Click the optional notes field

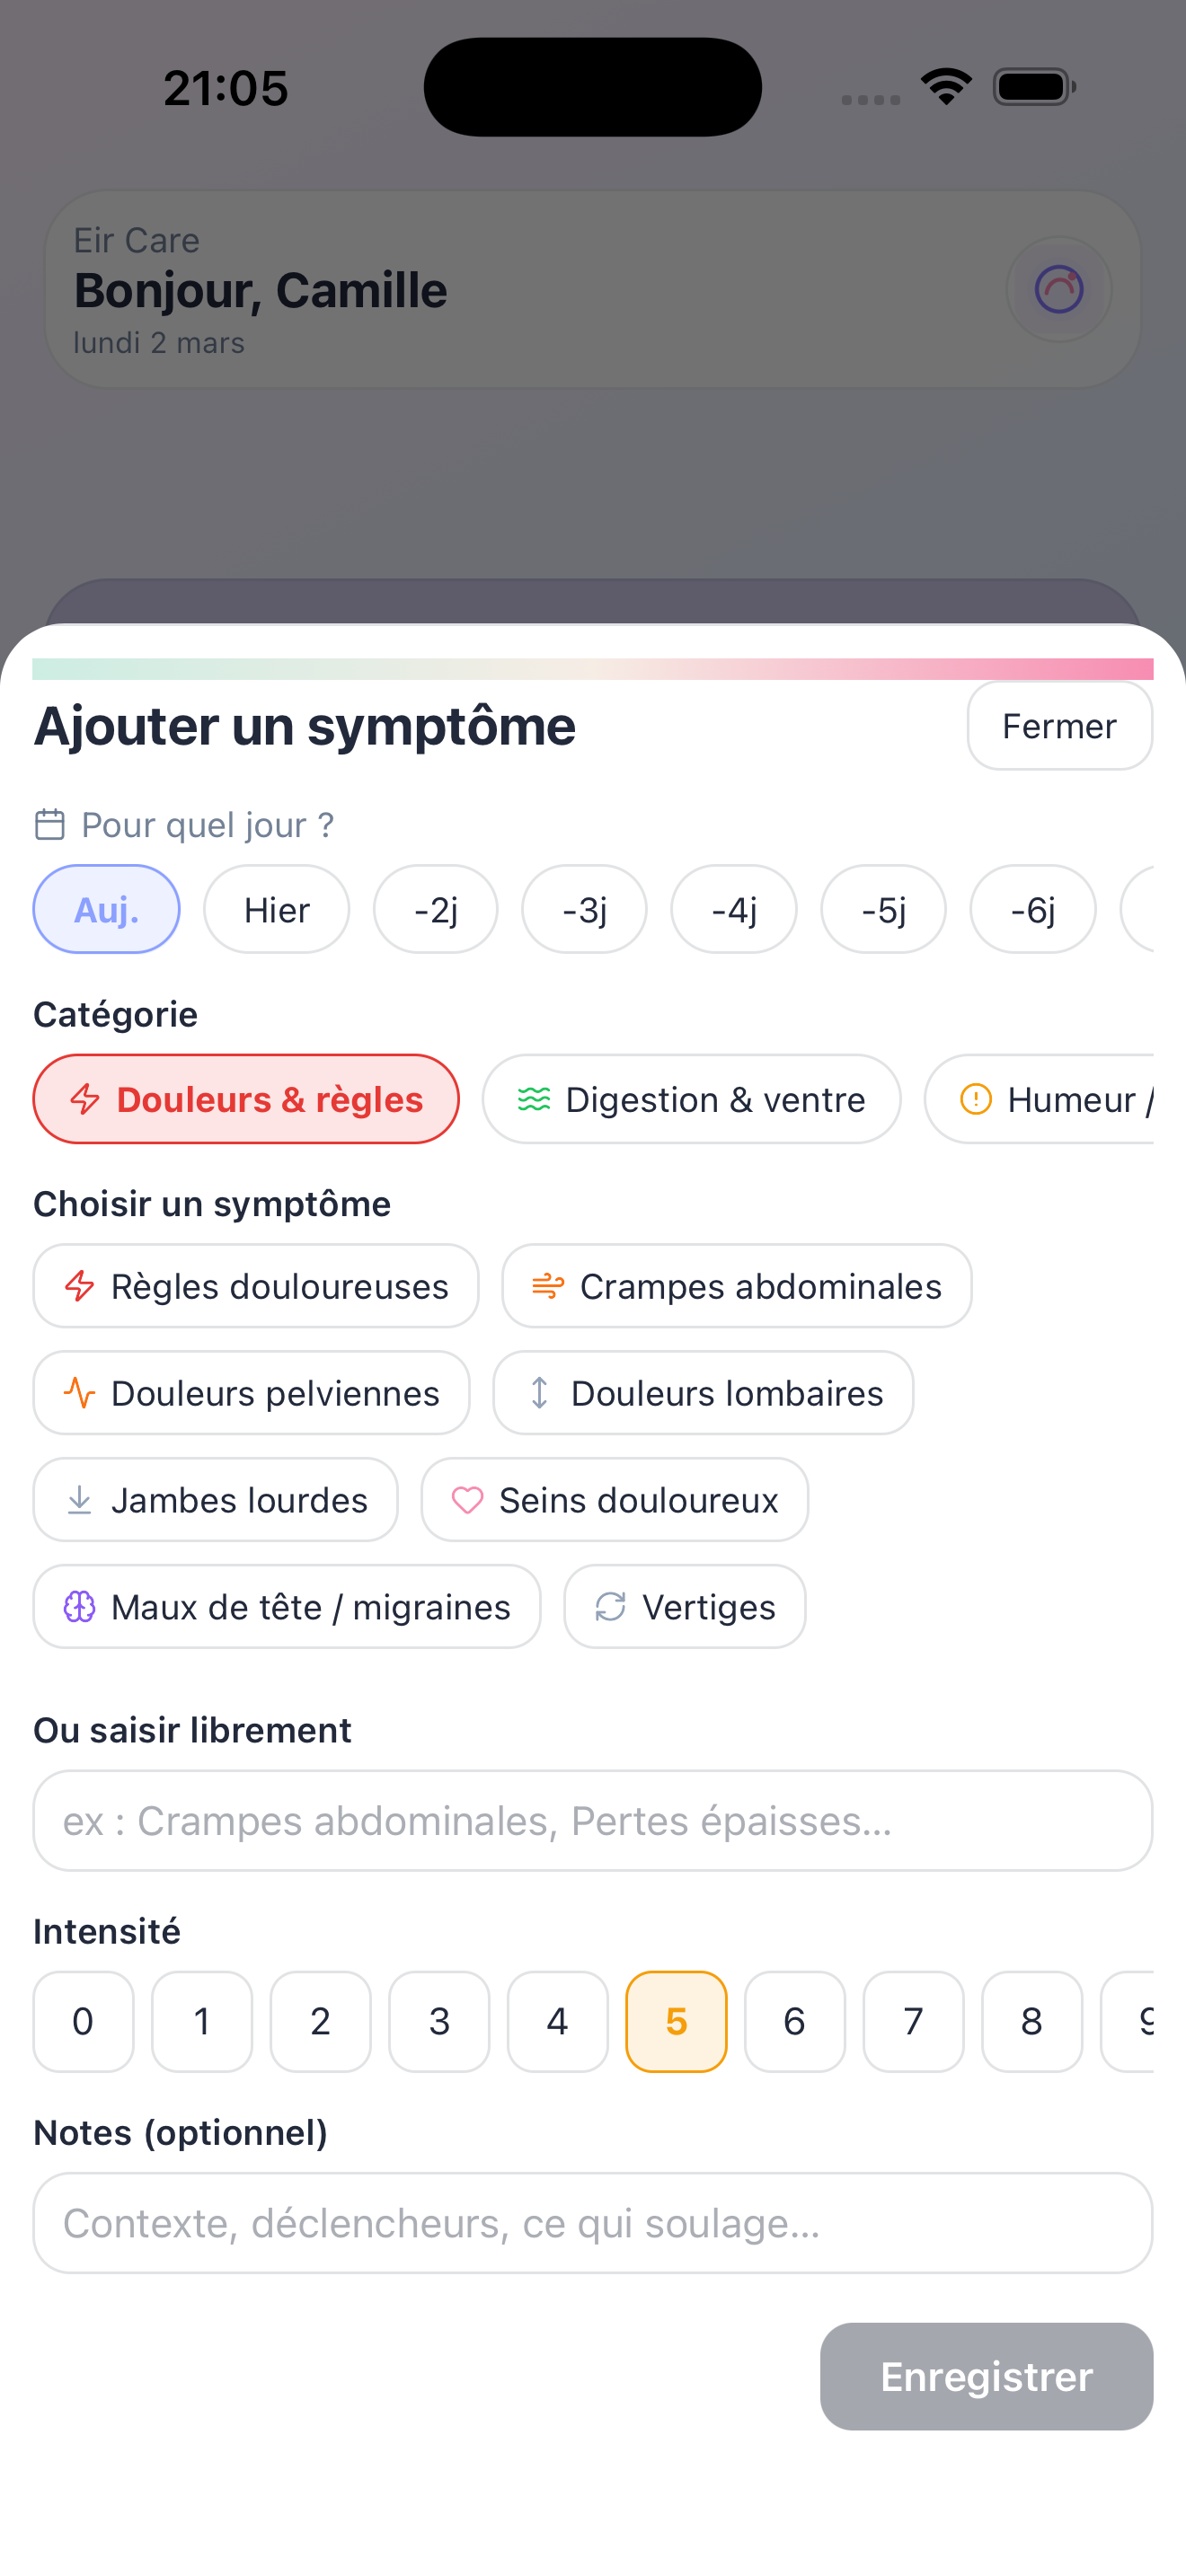pyautogui.click(x=593, y=2222)
